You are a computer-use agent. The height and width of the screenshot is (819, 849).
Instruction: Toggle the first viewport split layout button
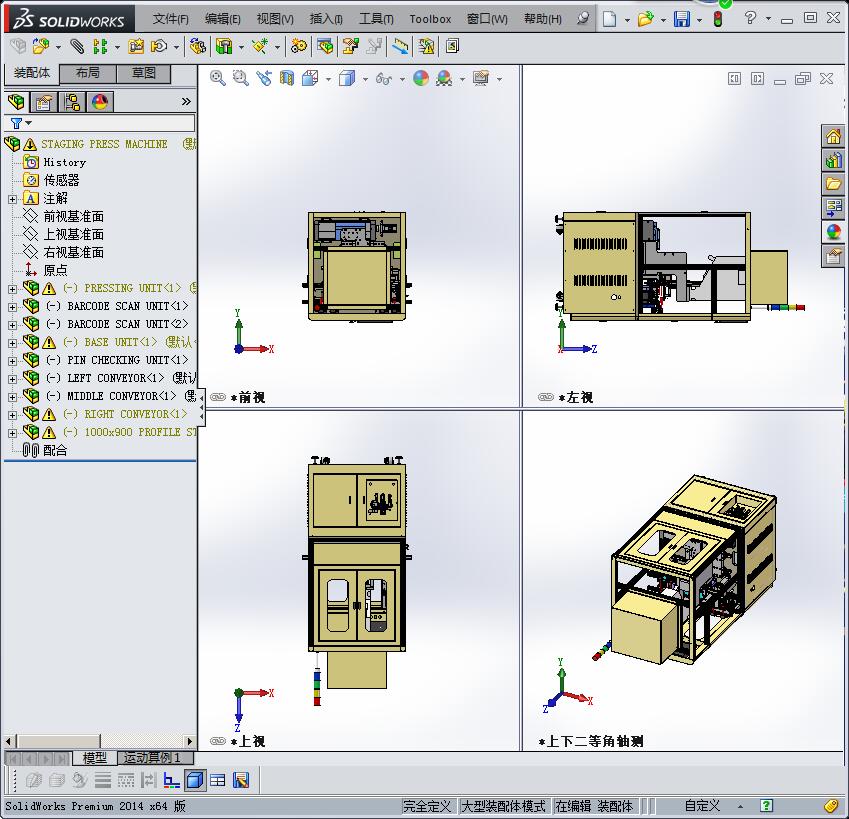734,79
